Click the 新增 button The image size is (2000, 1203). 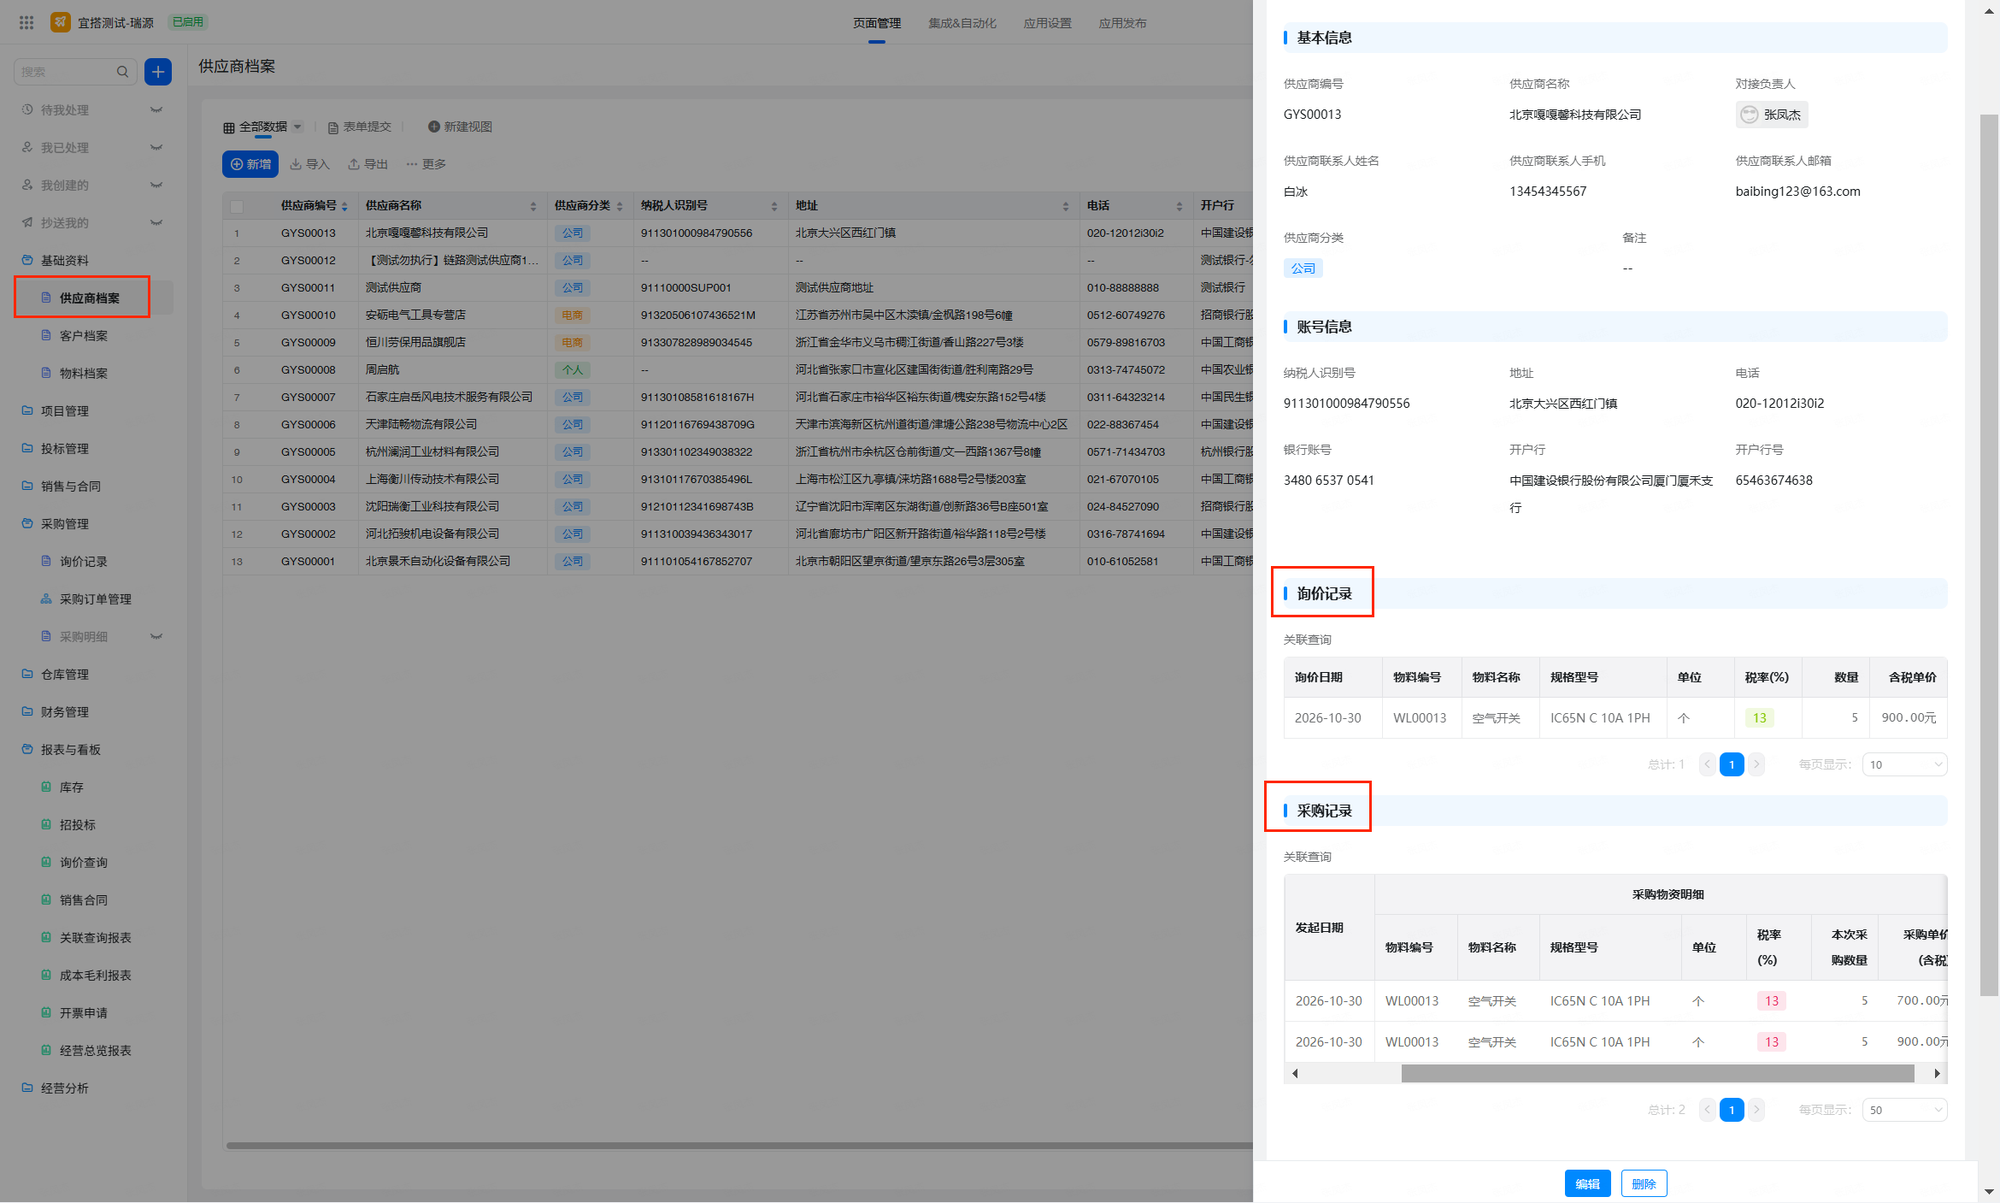coord(250,164)
